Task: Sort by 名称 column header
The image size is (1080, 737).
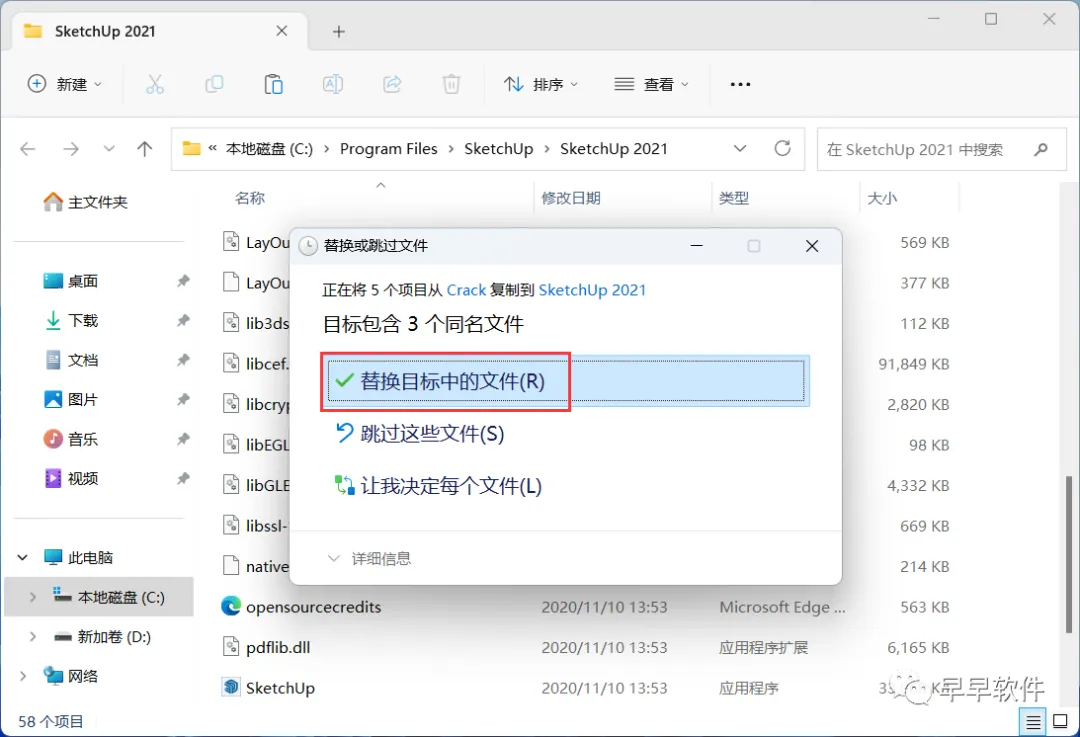Action: (250, 198)
